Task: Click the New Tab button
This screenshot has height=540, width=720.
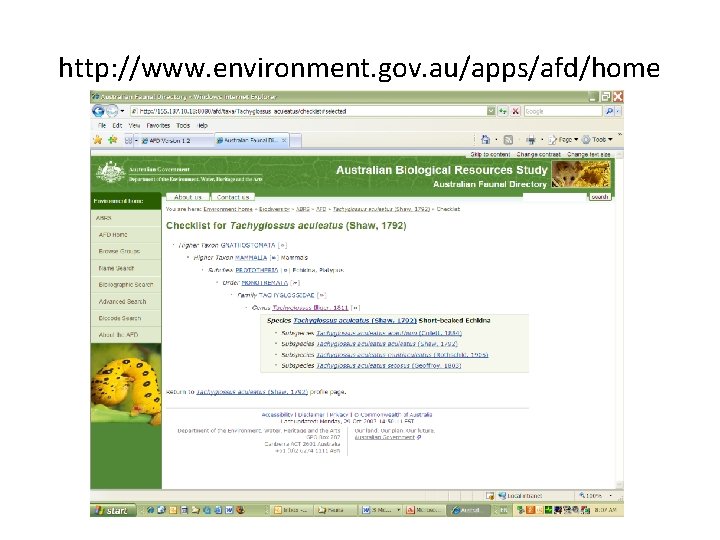Action: click(296, 141)
